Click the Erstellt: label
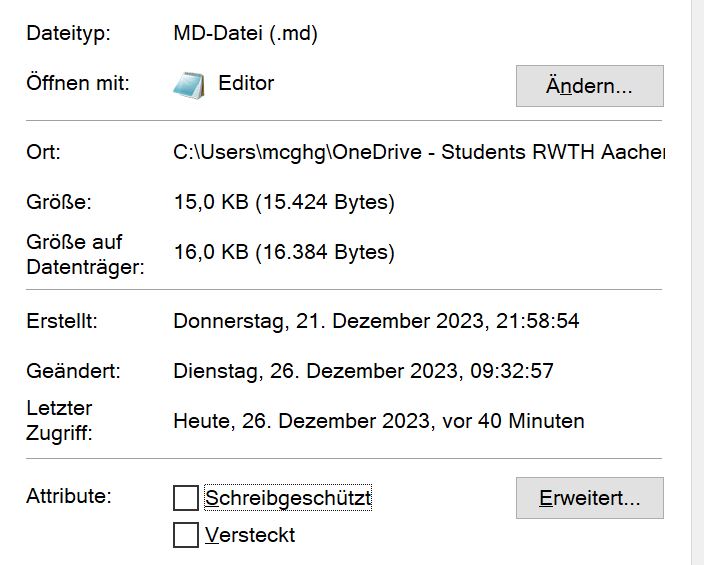 click(62, 322)
